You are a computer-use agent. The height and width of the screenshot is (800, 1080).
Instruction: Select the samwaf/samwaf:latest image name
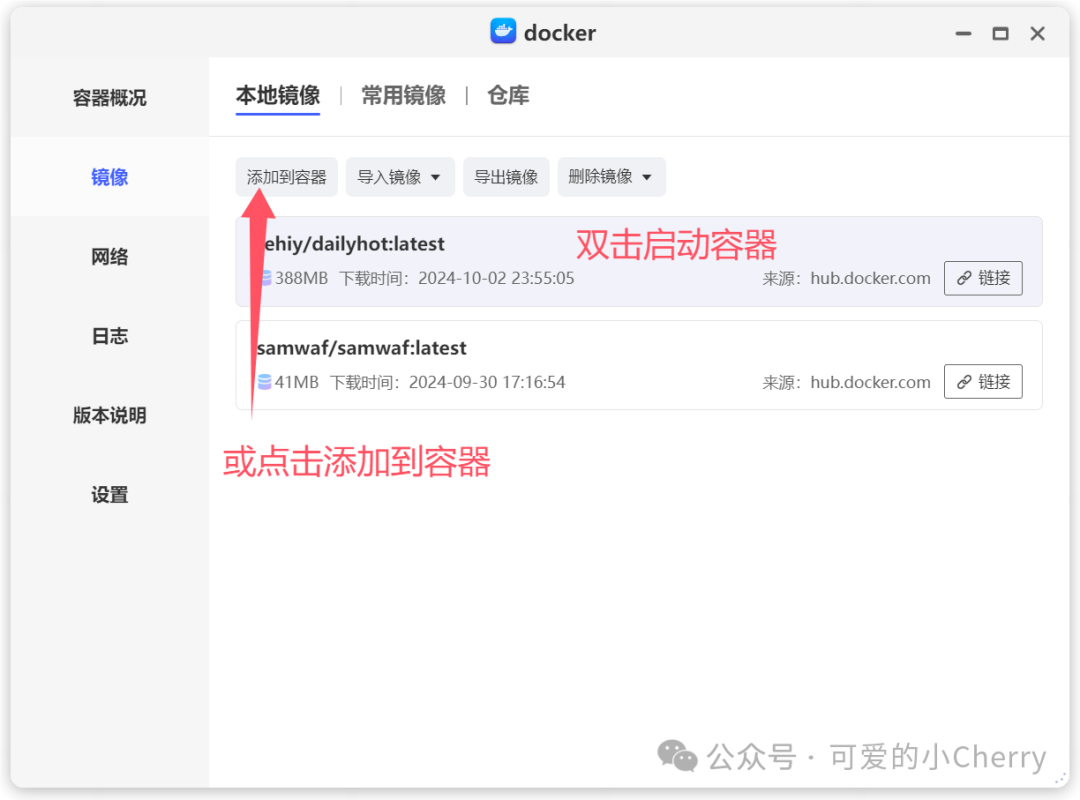click(x=362, y=348)
